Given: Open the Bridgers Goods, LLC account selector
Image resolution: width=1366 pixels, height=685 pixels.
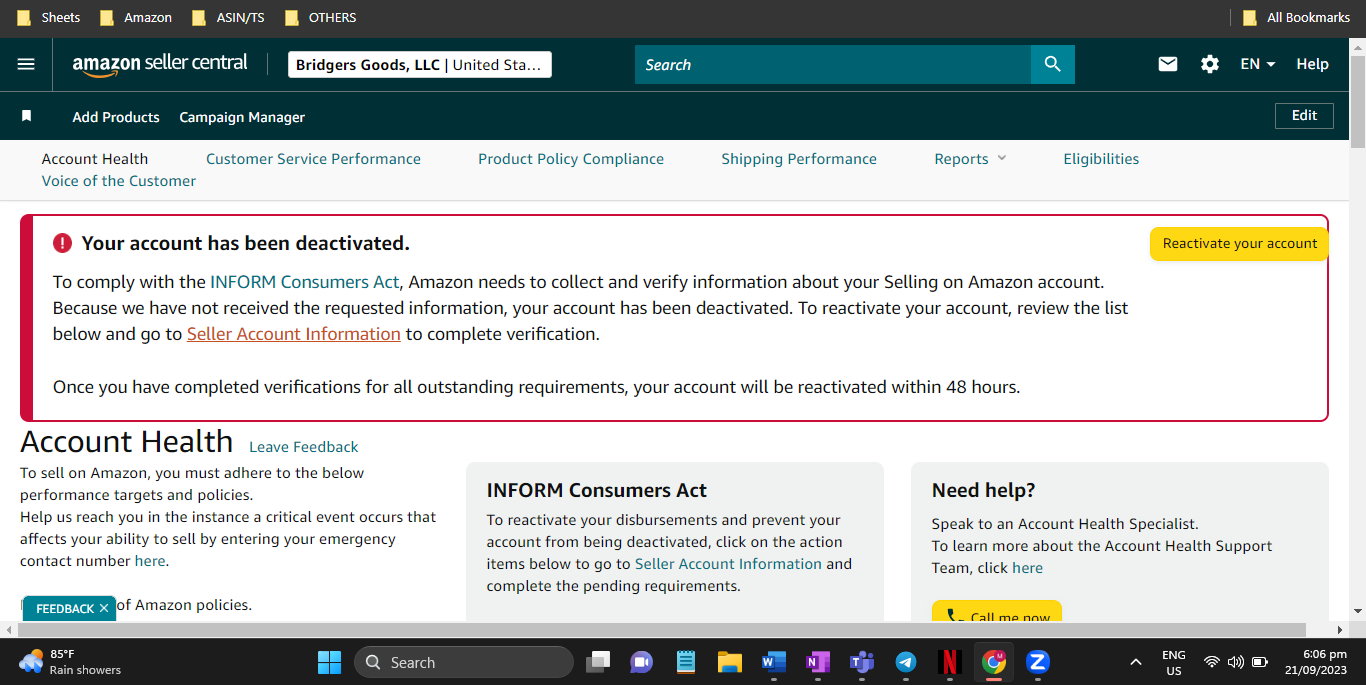Looking at the screenshot, I should (x=420, y=65).
